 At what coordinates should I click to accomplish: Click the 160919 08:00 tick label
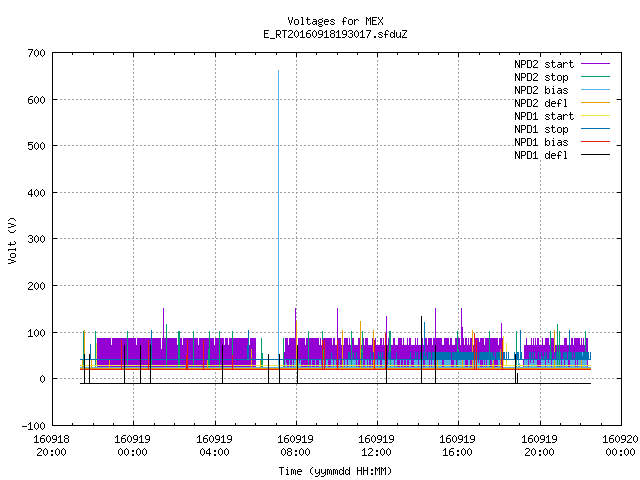click(x=296, y=446)
